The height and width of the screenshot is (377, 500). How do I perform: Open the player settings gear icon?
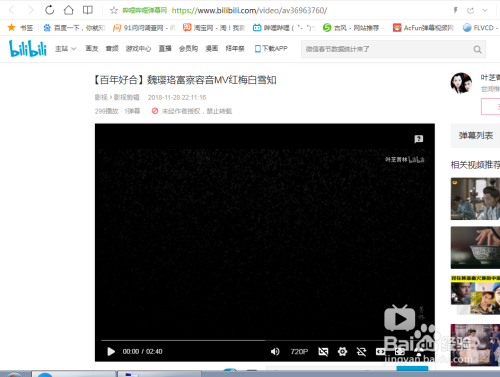tap(342, 351)
